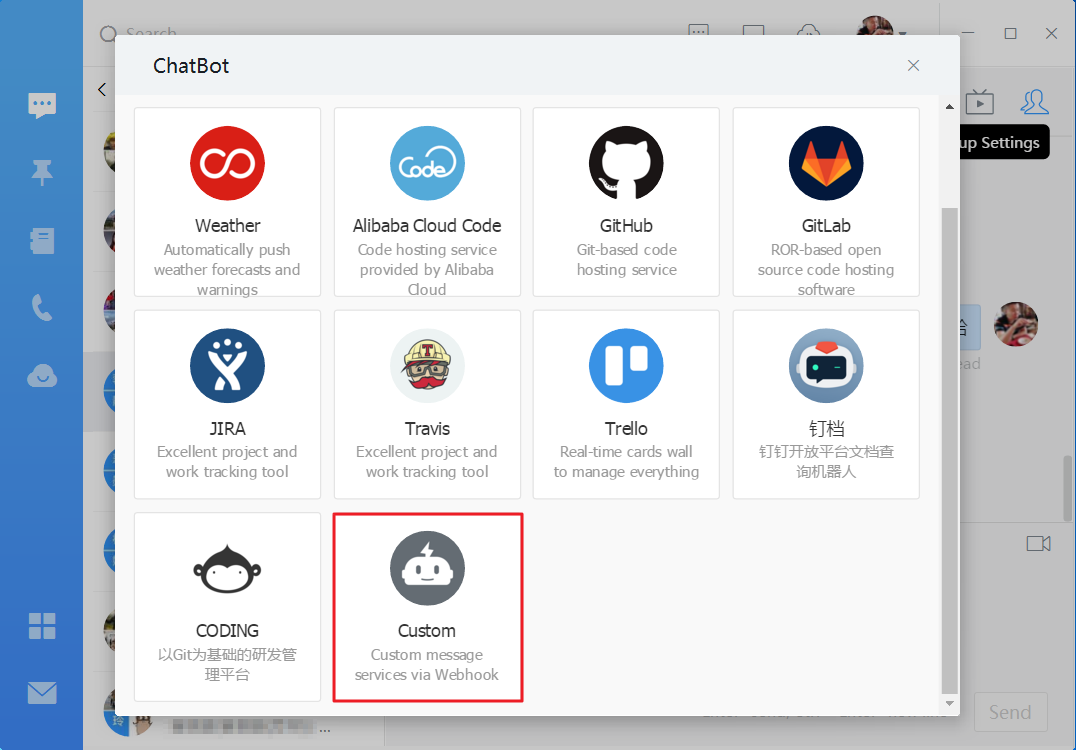The height and width of the screenshot is (750, 1076).
Task: Click JIRA's 'Excellent project and work tracking tool' text
Action: [x=227, y=462]
